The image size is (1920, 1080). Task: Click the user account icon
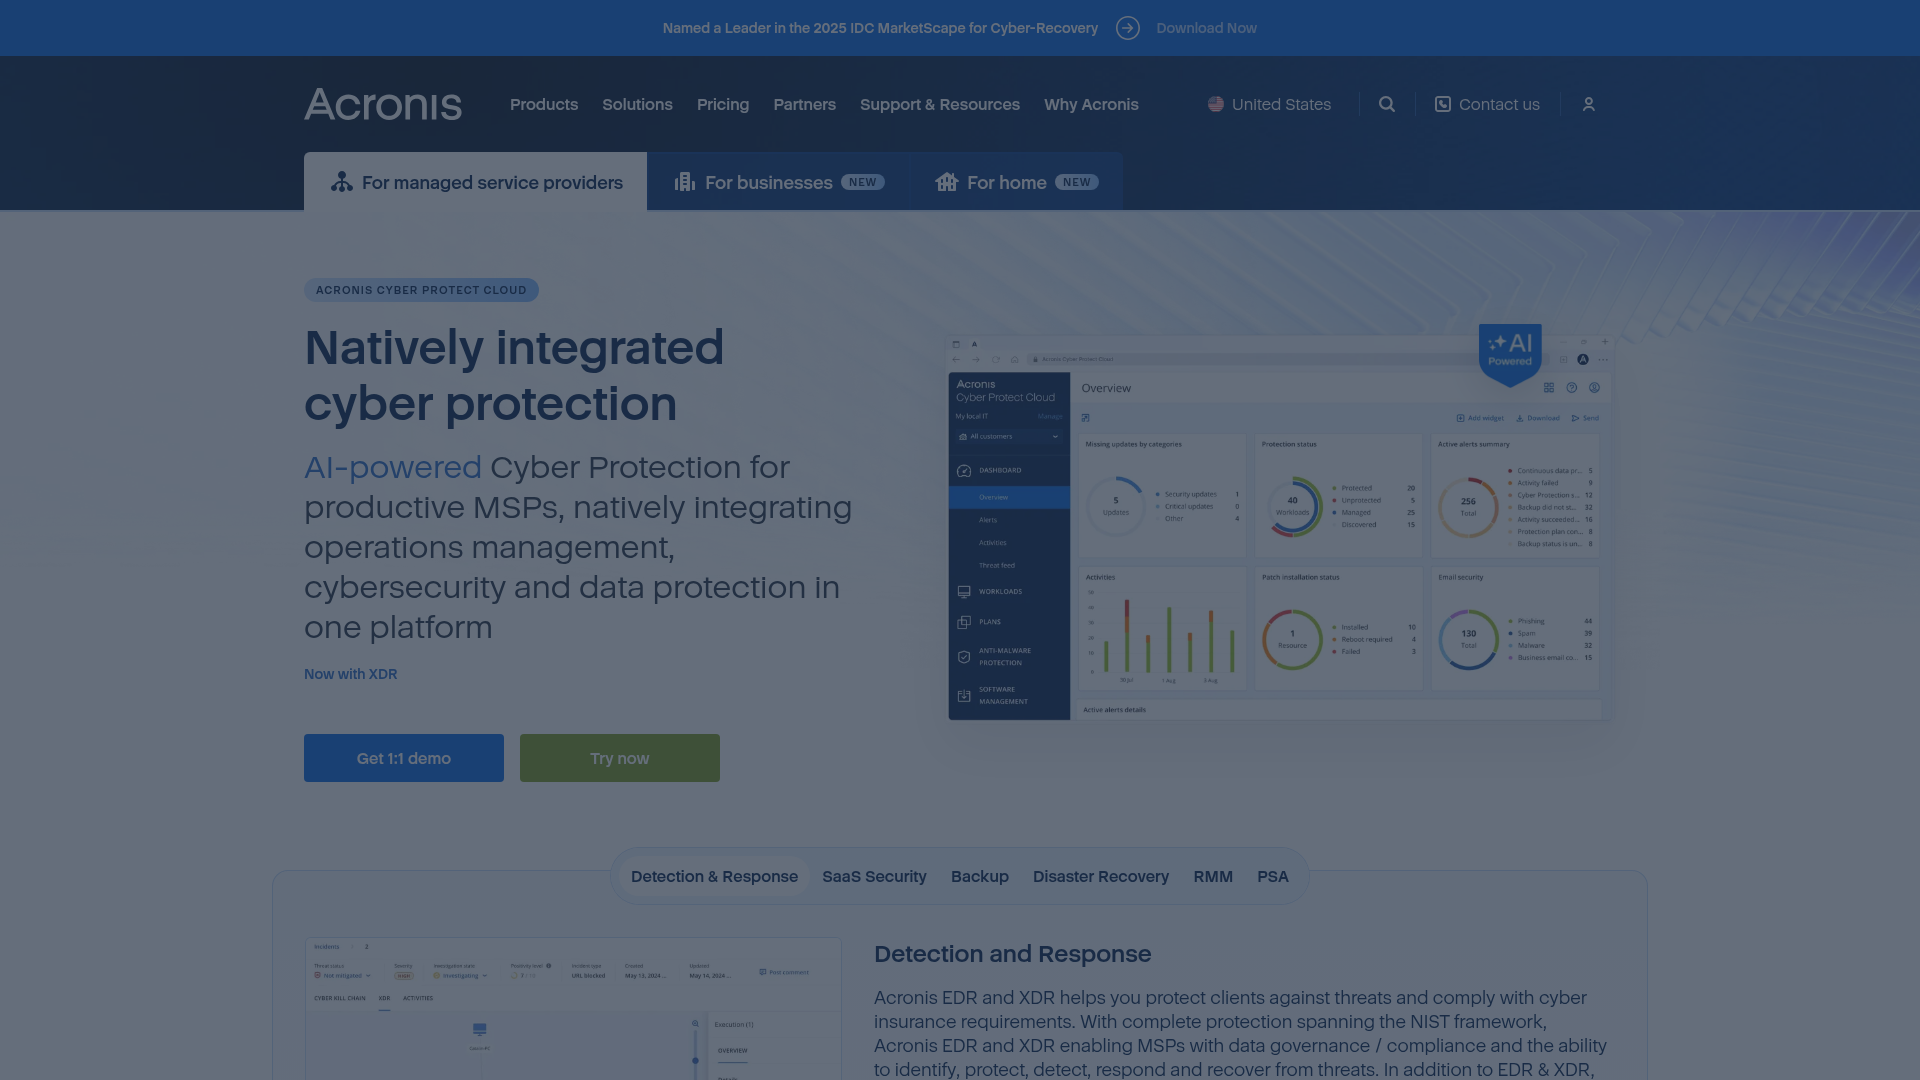click(1589, 104)
